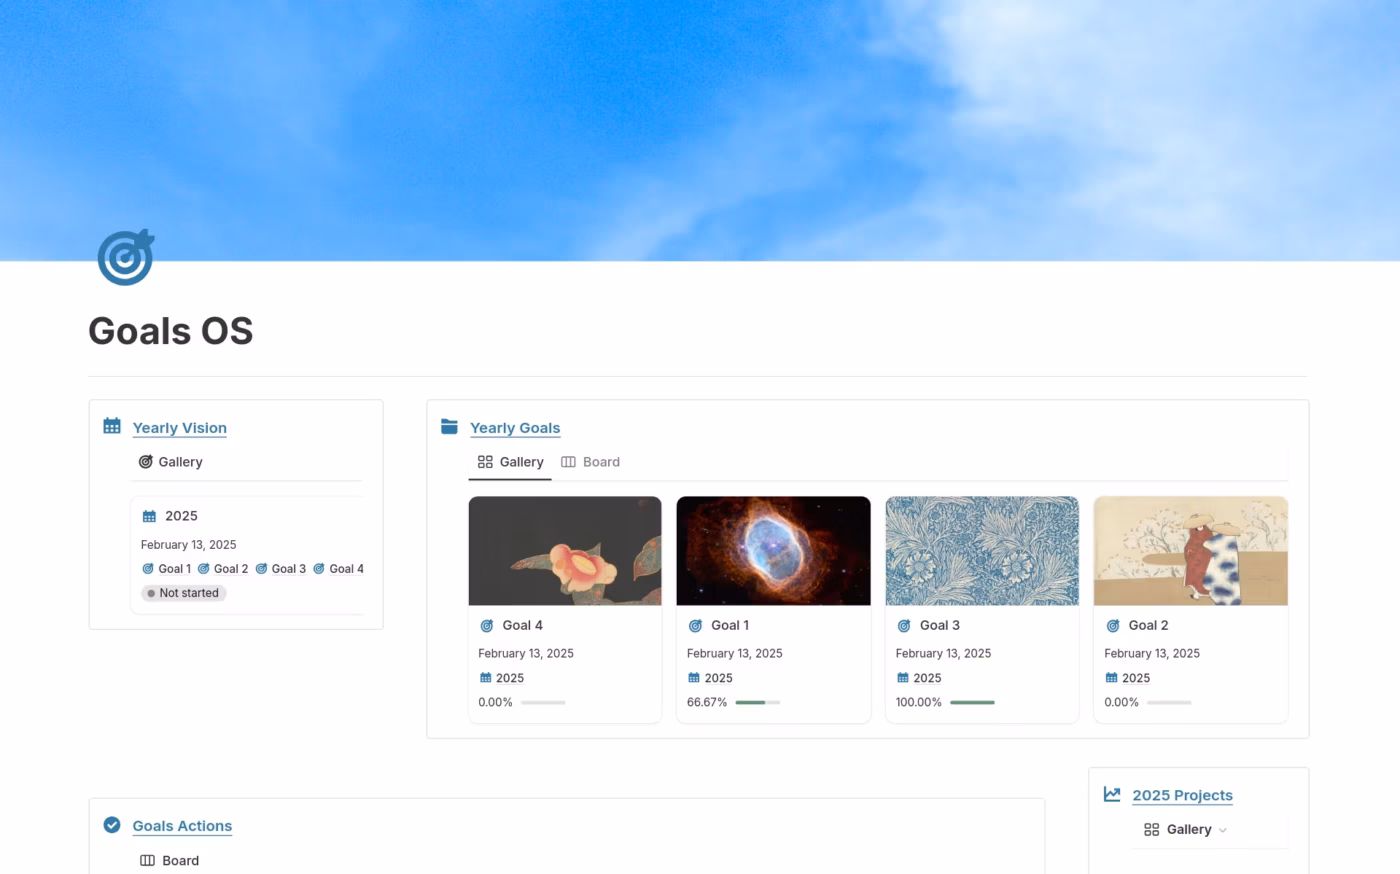Click the February 13, 2025 date on Goal 2
Viewport: 1400px width, 874px height.
pos(1152,653)
